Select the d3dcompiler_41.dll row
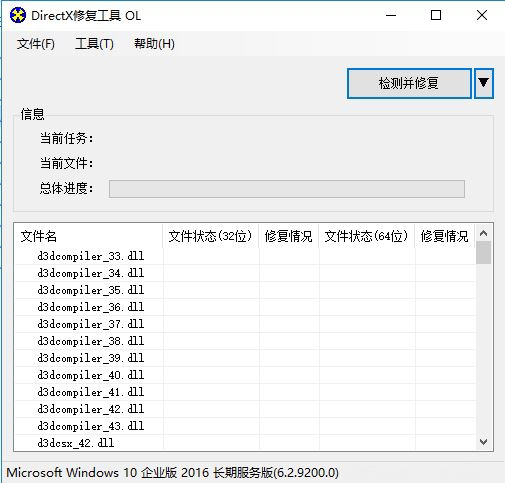Image resolution: width=505 pixels, height=483 pixels. click(245, 392)
